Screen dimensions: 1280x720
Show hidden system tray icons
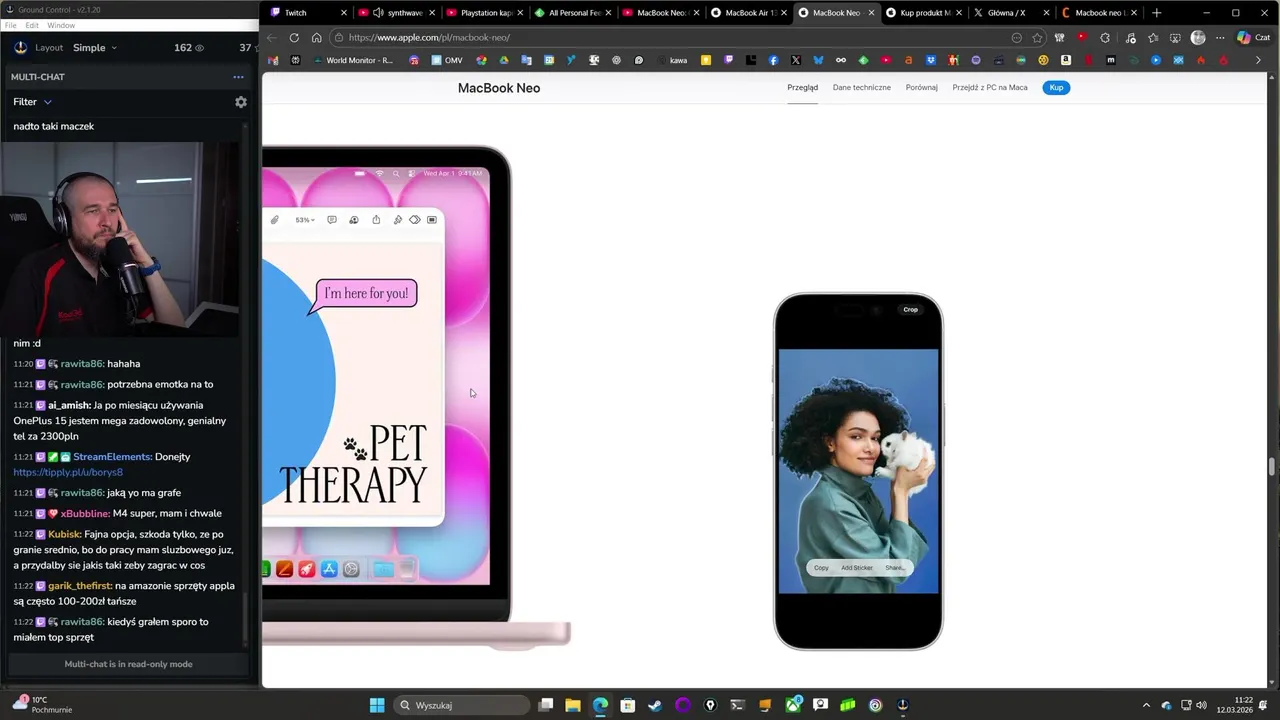click(x=1146, y=705)
